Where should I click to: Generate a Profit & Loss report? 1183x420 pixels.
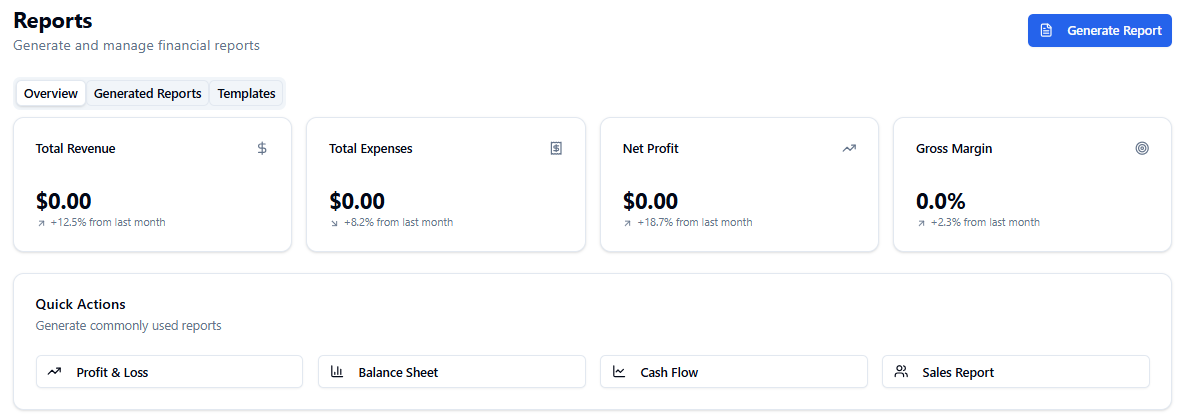pos(169,372)
